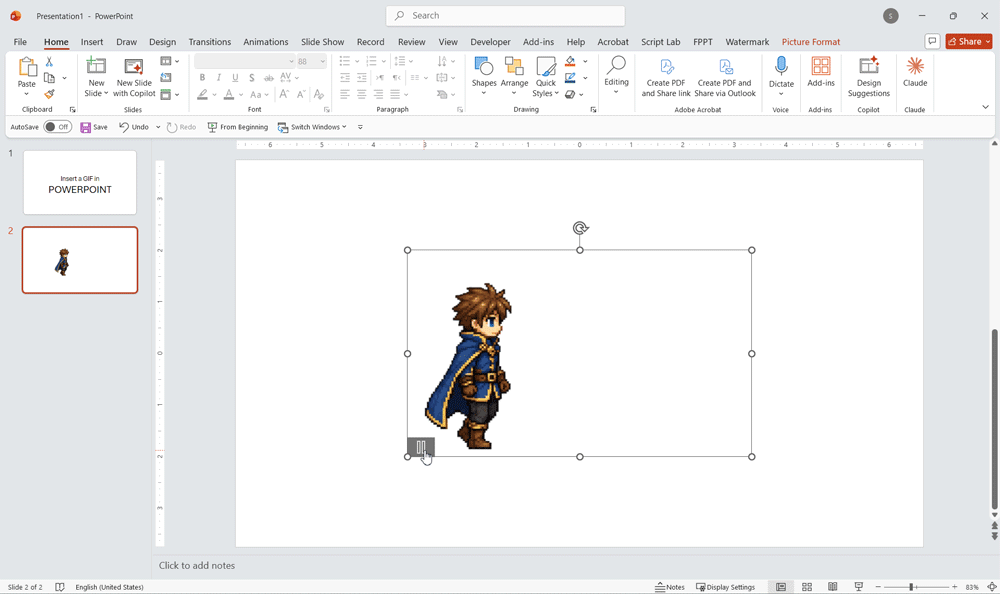Viewport: 1000px width, 594px height.
Task: Open Design Suggestions from Copilot
Action: (869, 77)
